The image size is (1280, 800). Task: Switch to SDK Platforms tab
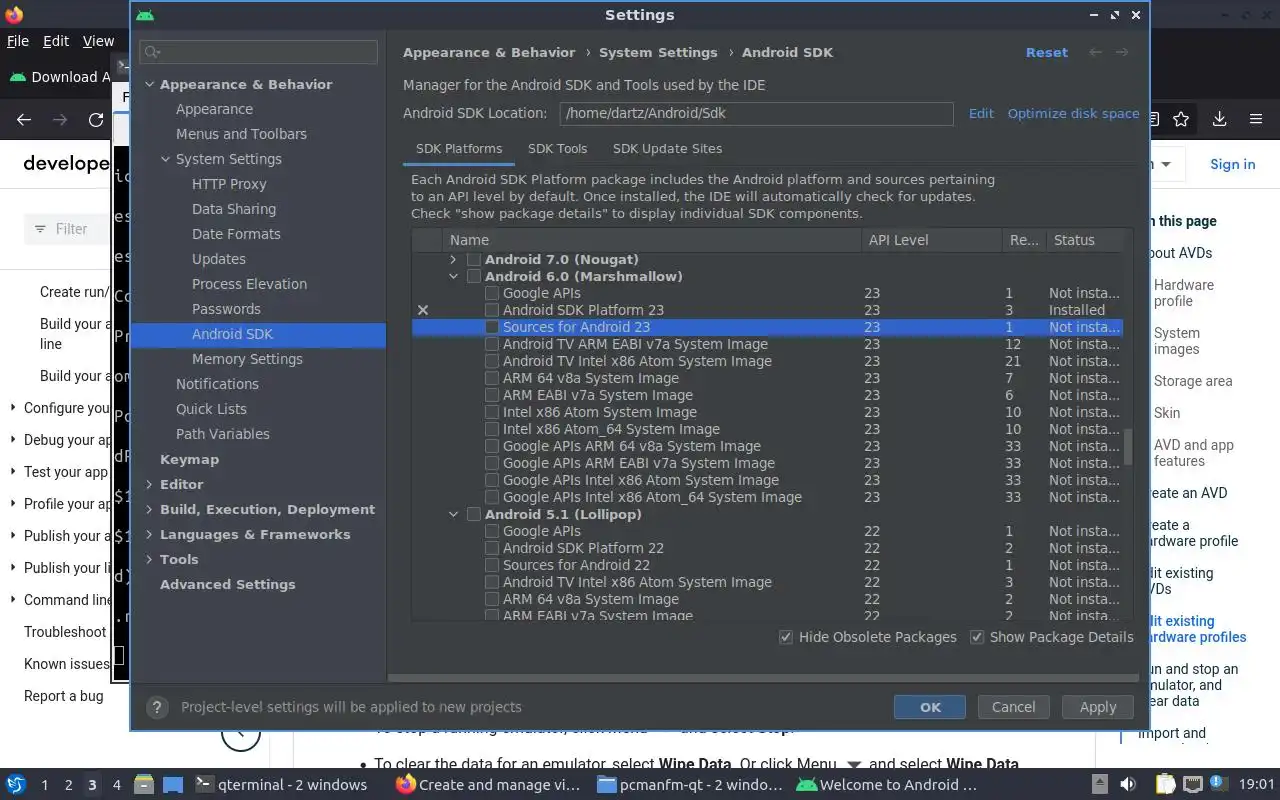pyautogui.click(x=459, y=148)
